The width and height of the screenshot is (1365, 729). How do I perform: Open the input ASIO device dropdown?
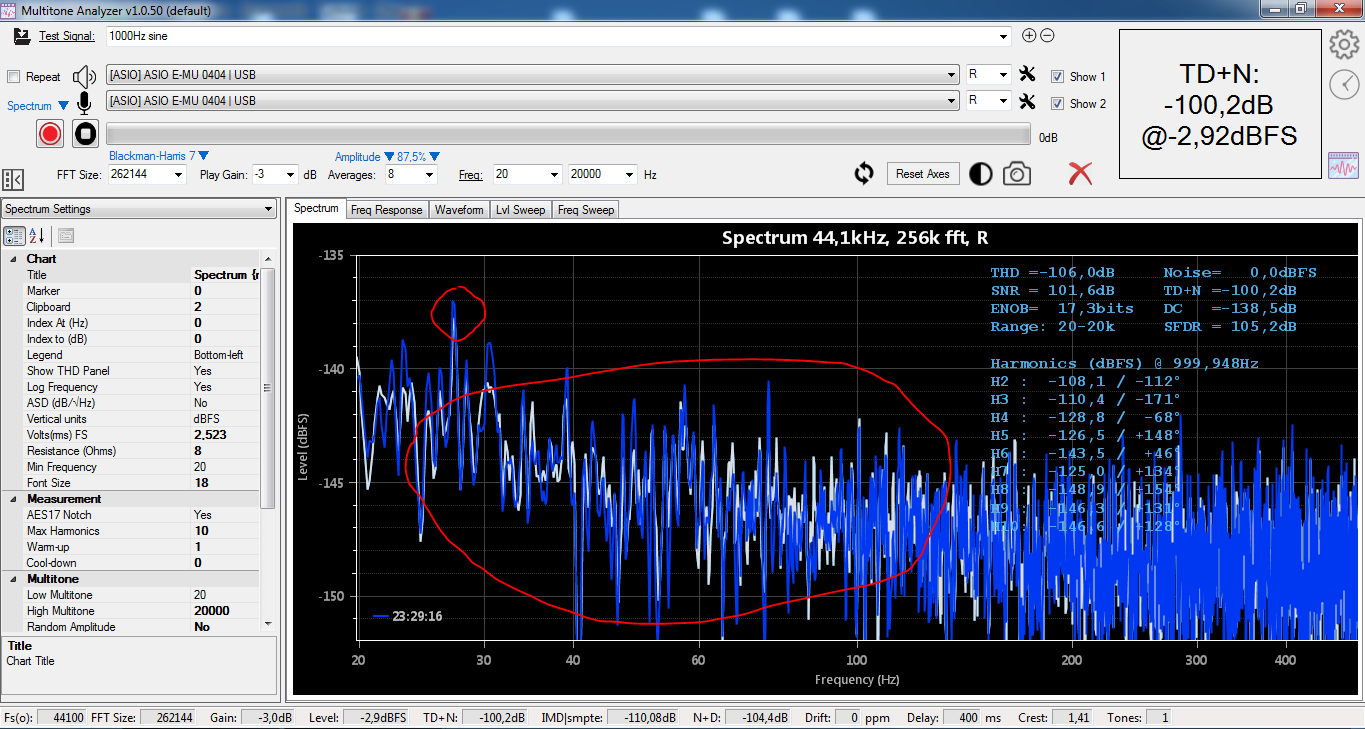point(952,101)
